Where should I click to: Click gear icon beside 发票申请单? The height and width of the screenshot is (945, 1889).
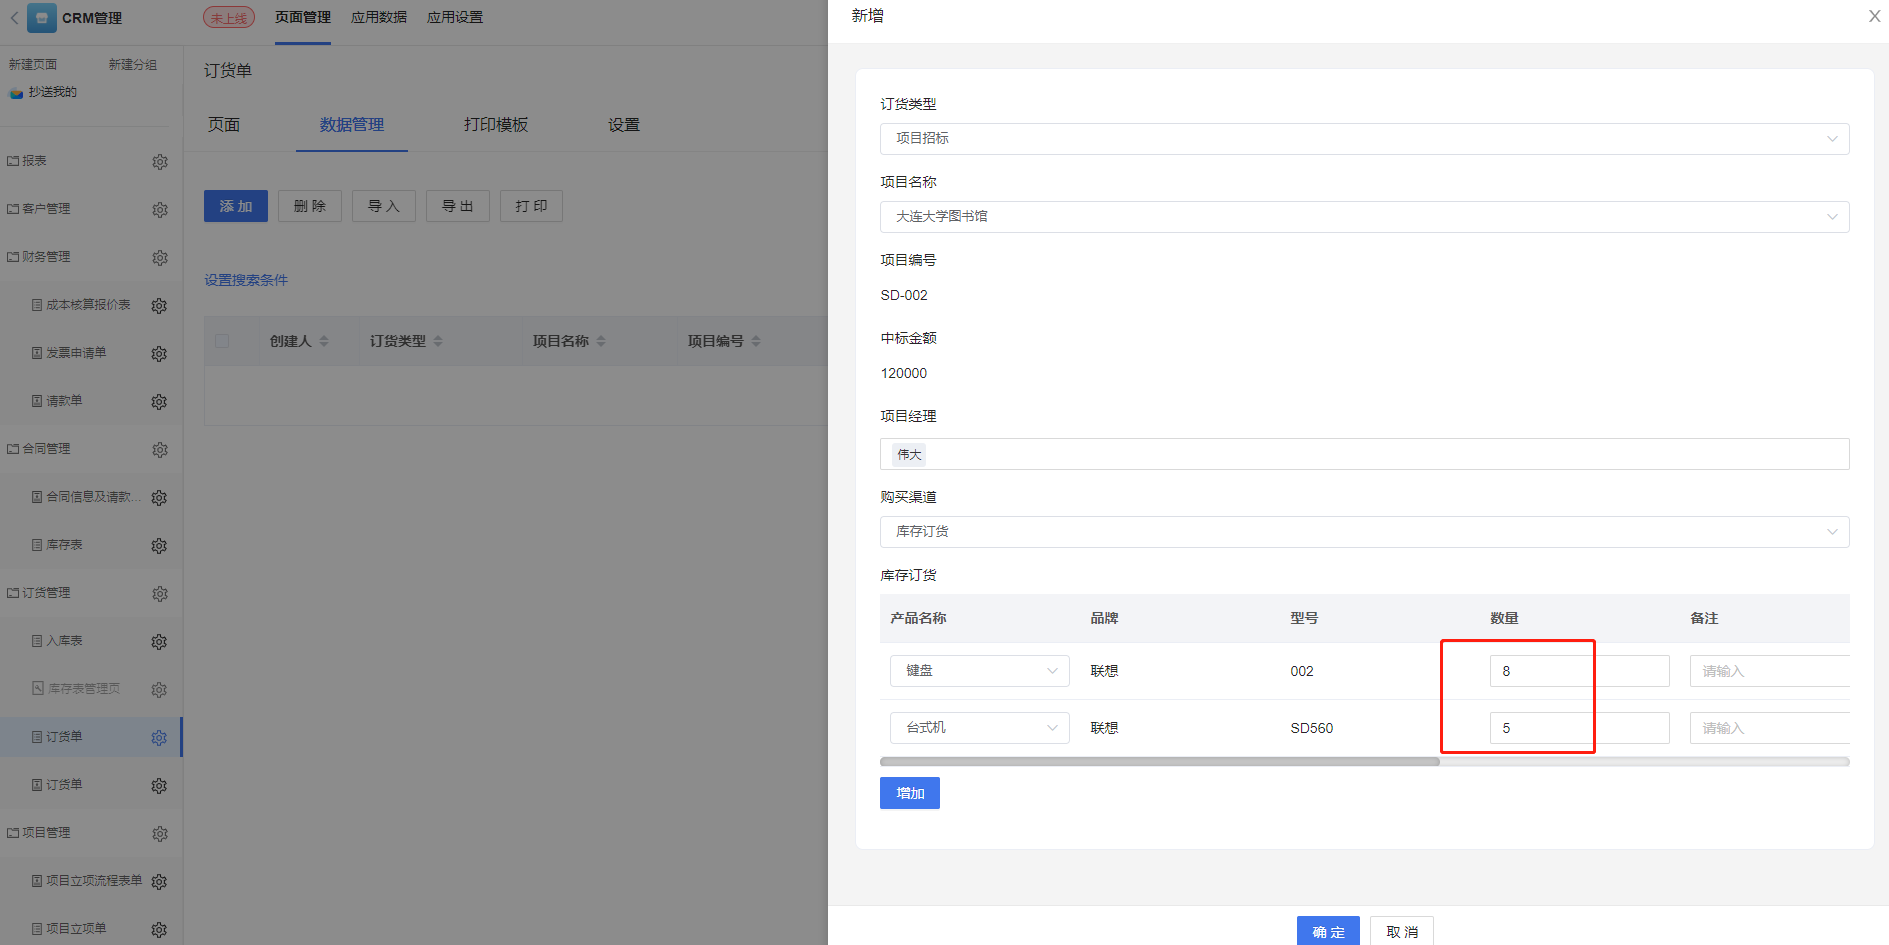(x=159, y=354)
